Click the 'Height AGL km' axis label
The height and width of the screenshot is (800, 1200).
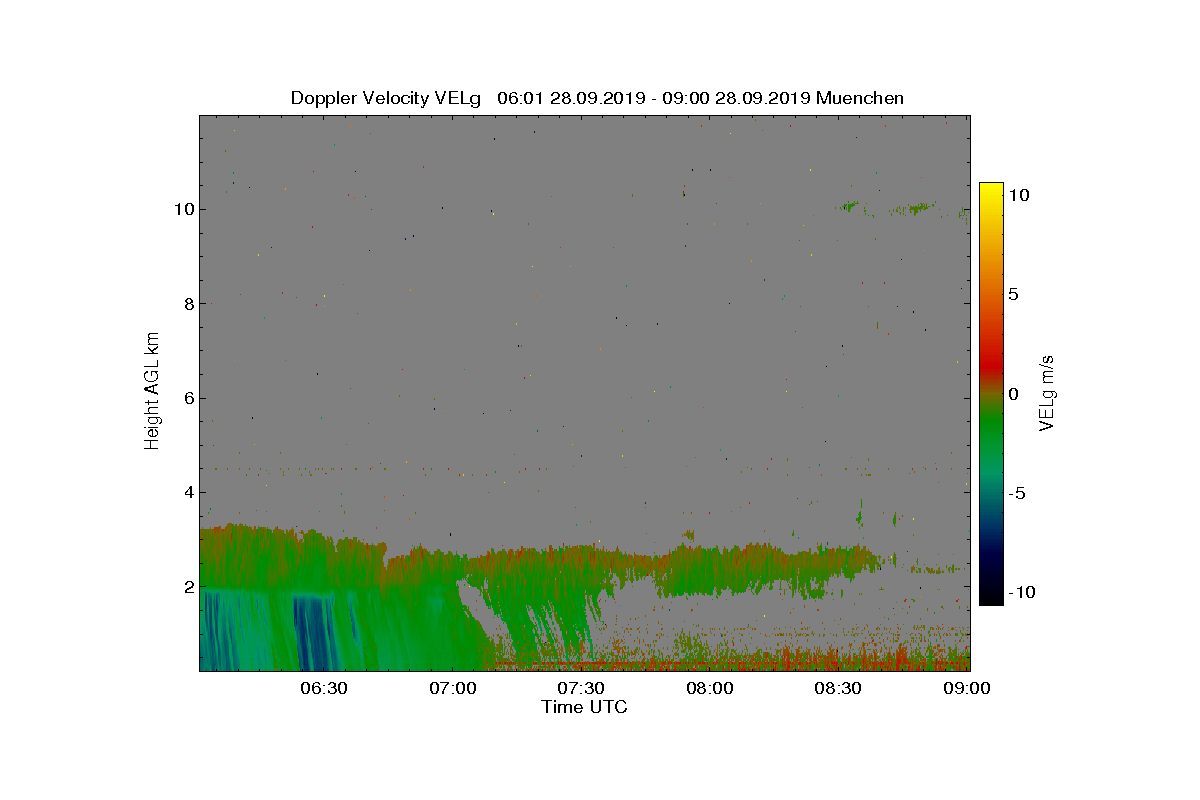pyautogui.click(x=153, y=391)
